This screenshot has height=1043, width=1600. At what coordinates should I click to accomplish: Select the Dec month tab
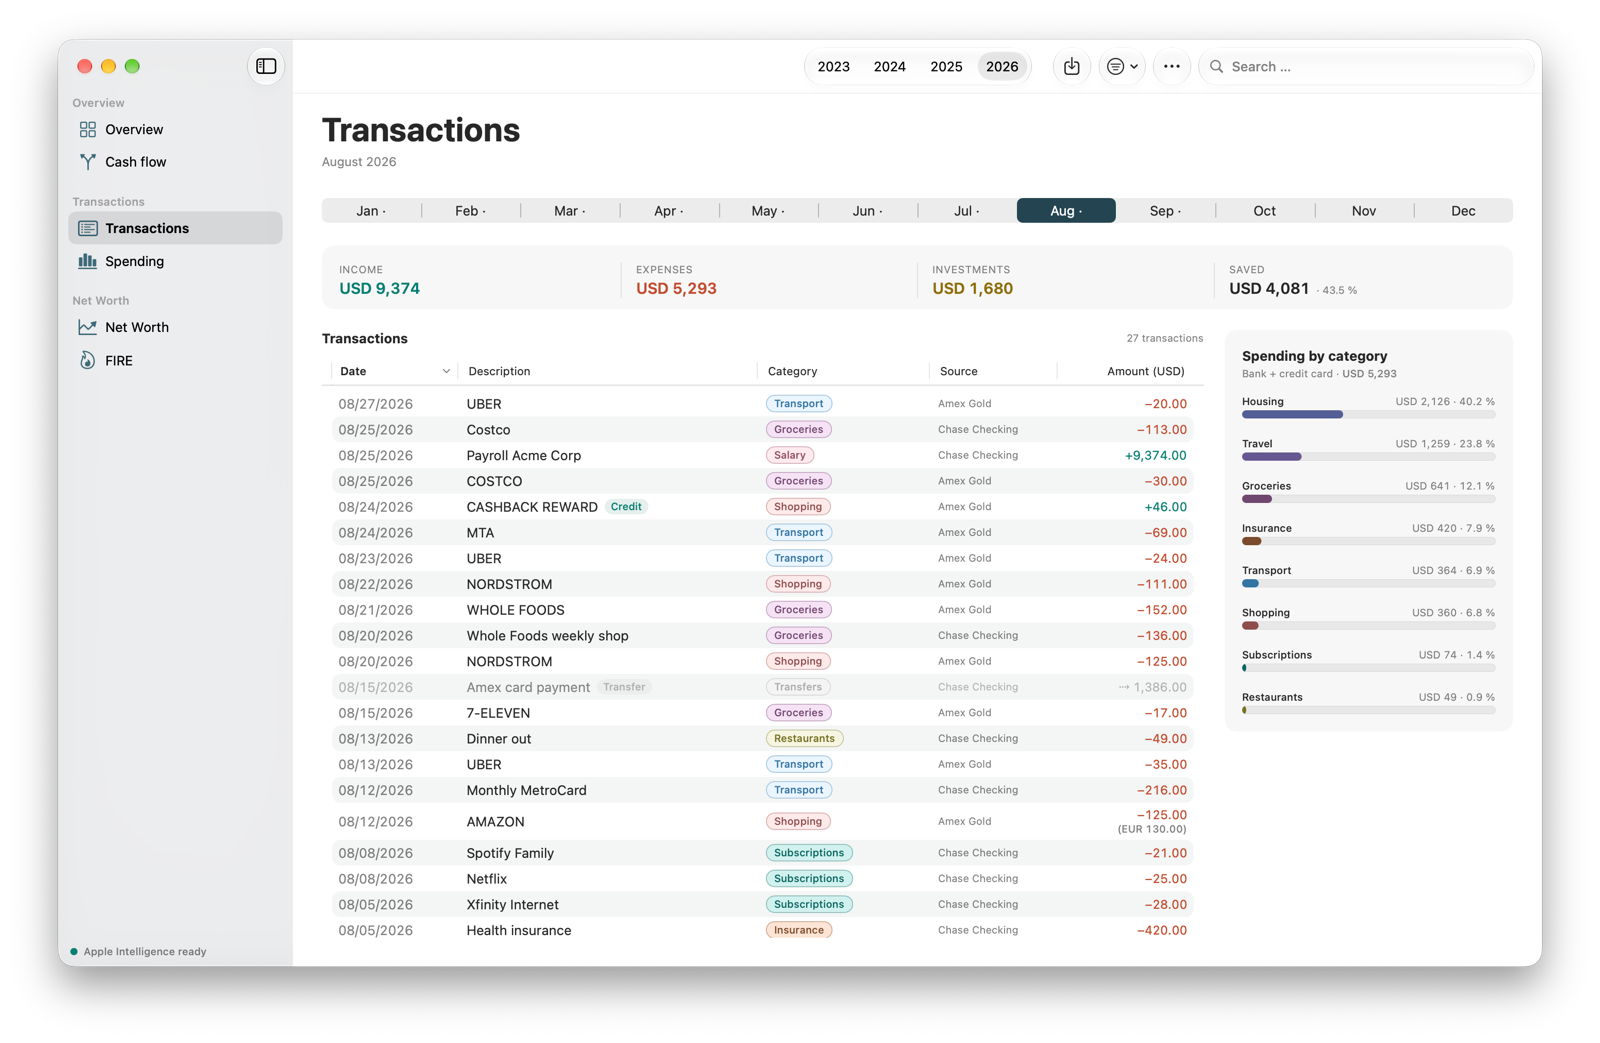1463,211
